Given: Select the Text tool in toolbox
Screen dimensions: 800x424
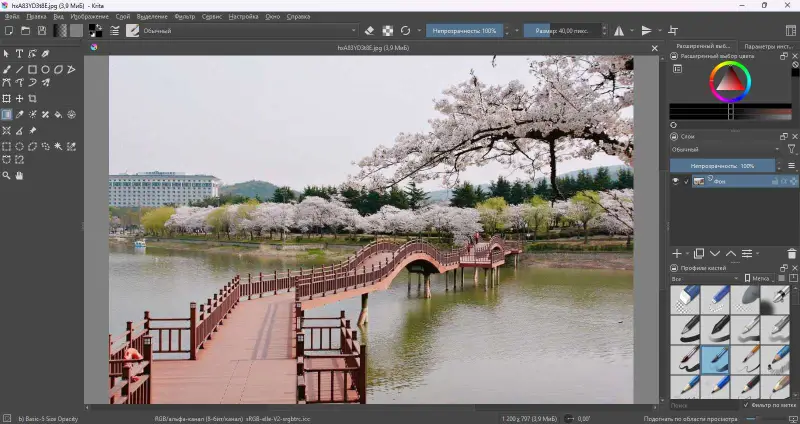Looking at the screenshot, I should click(19, 54).
